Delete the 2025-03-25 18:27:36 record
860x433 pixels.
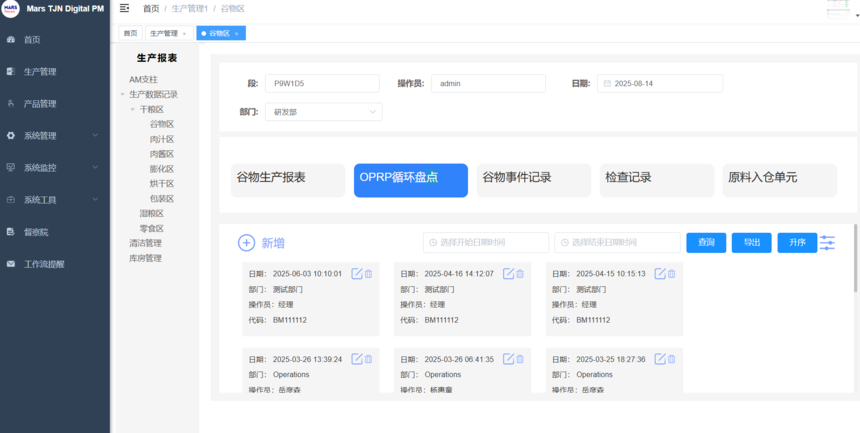click(671, 359)
